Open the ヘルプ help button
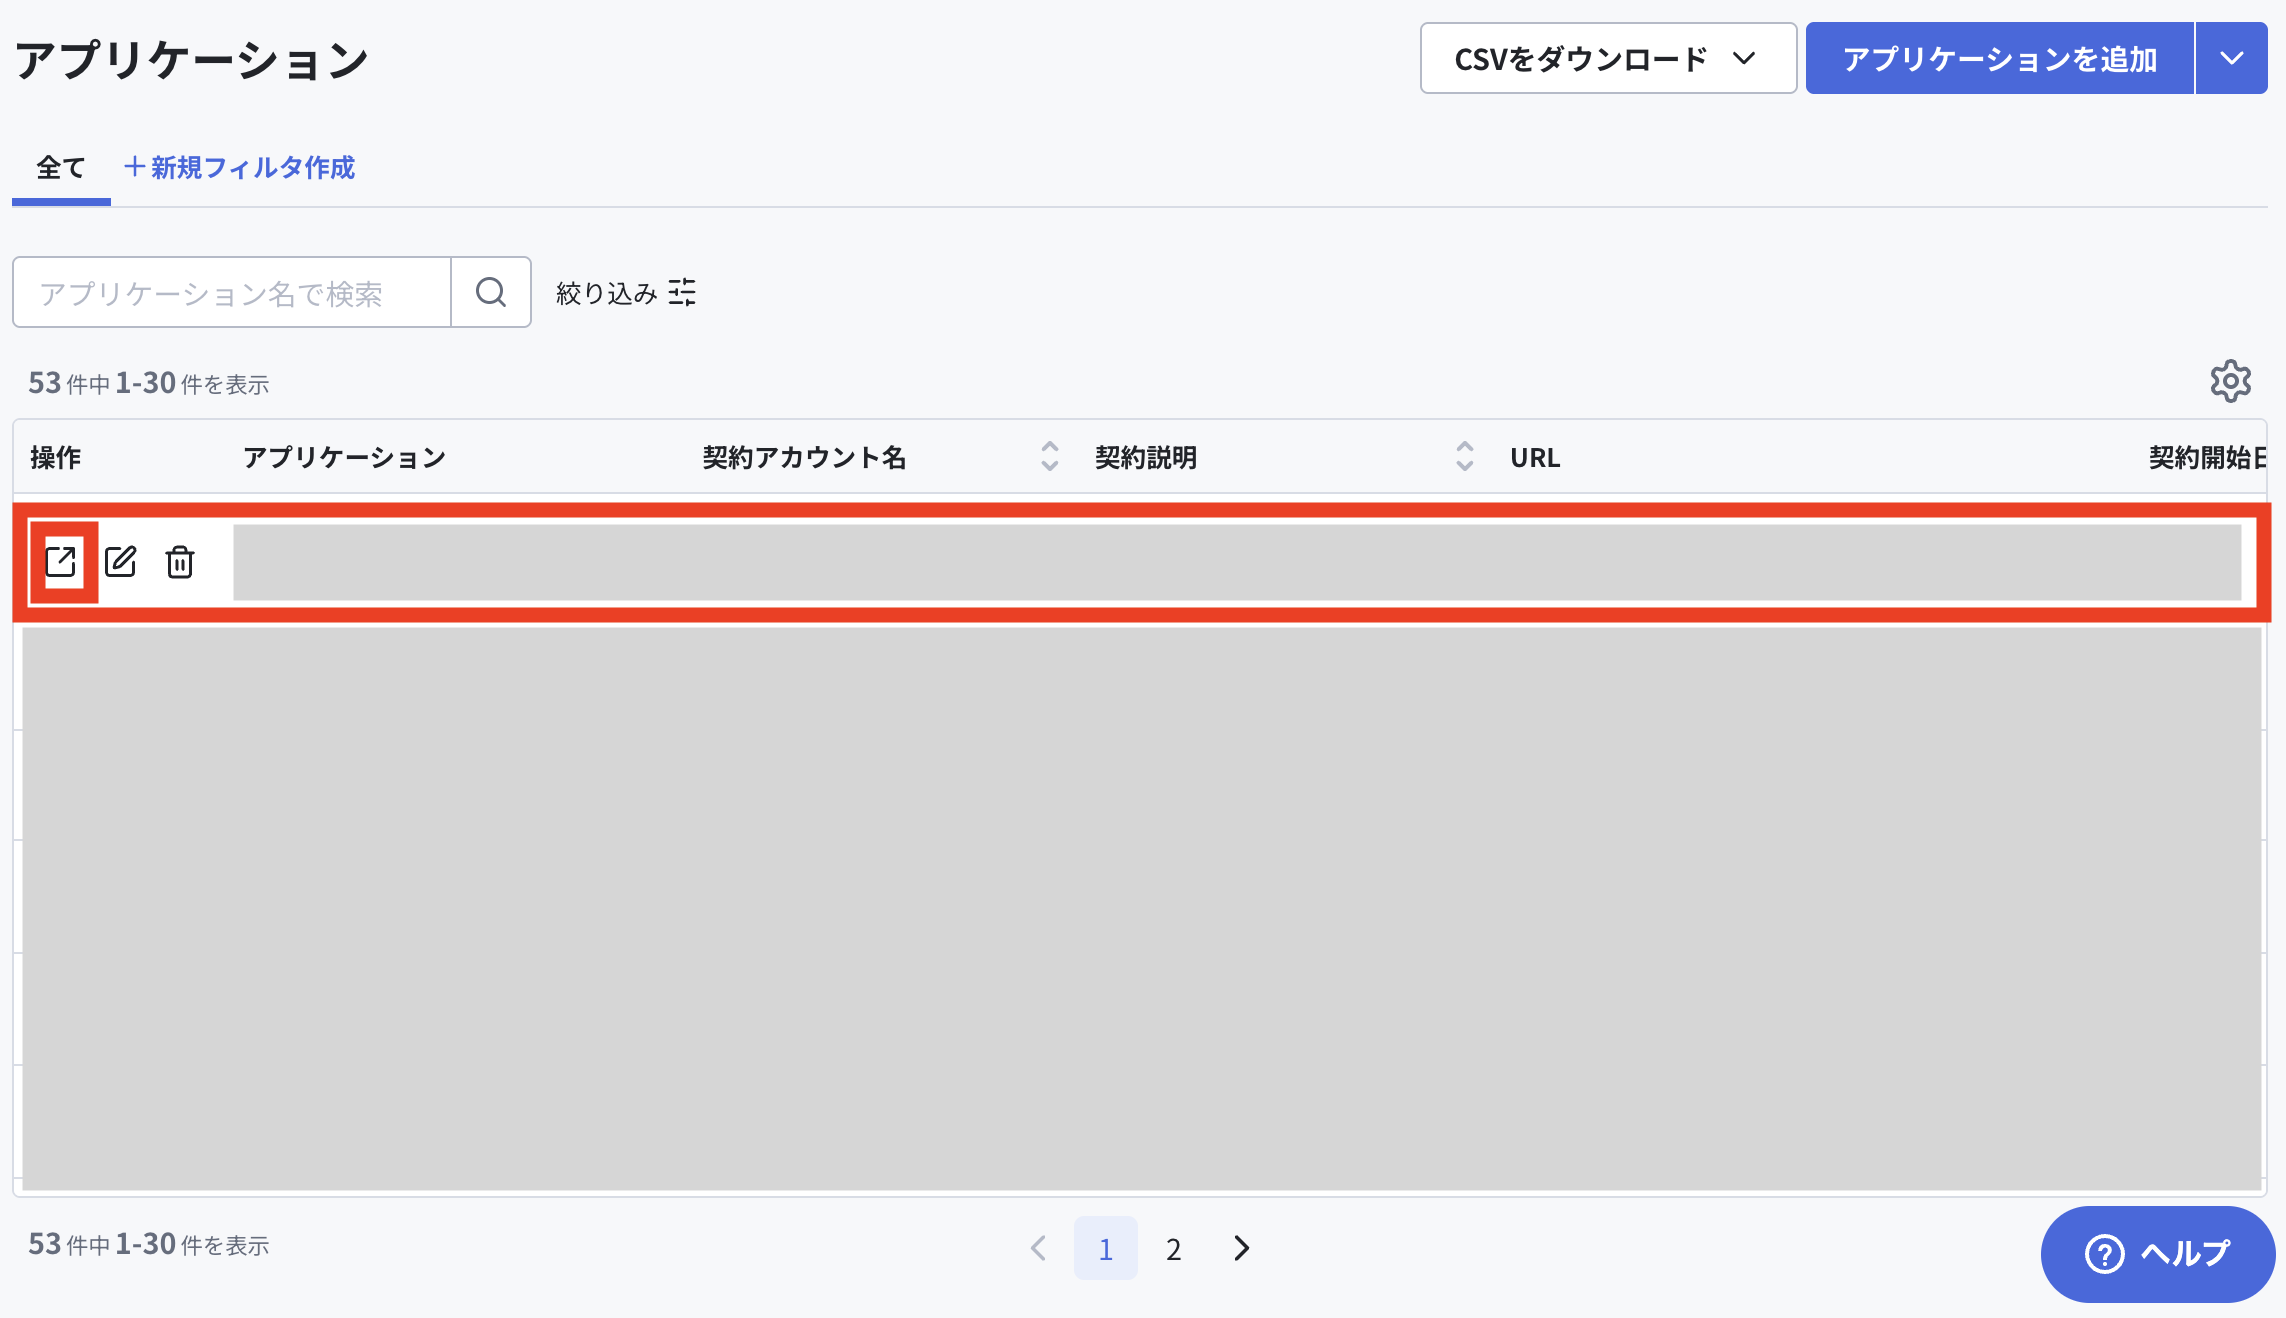This screenshot has height=1318, width=2286. tap(2157, 1253)
